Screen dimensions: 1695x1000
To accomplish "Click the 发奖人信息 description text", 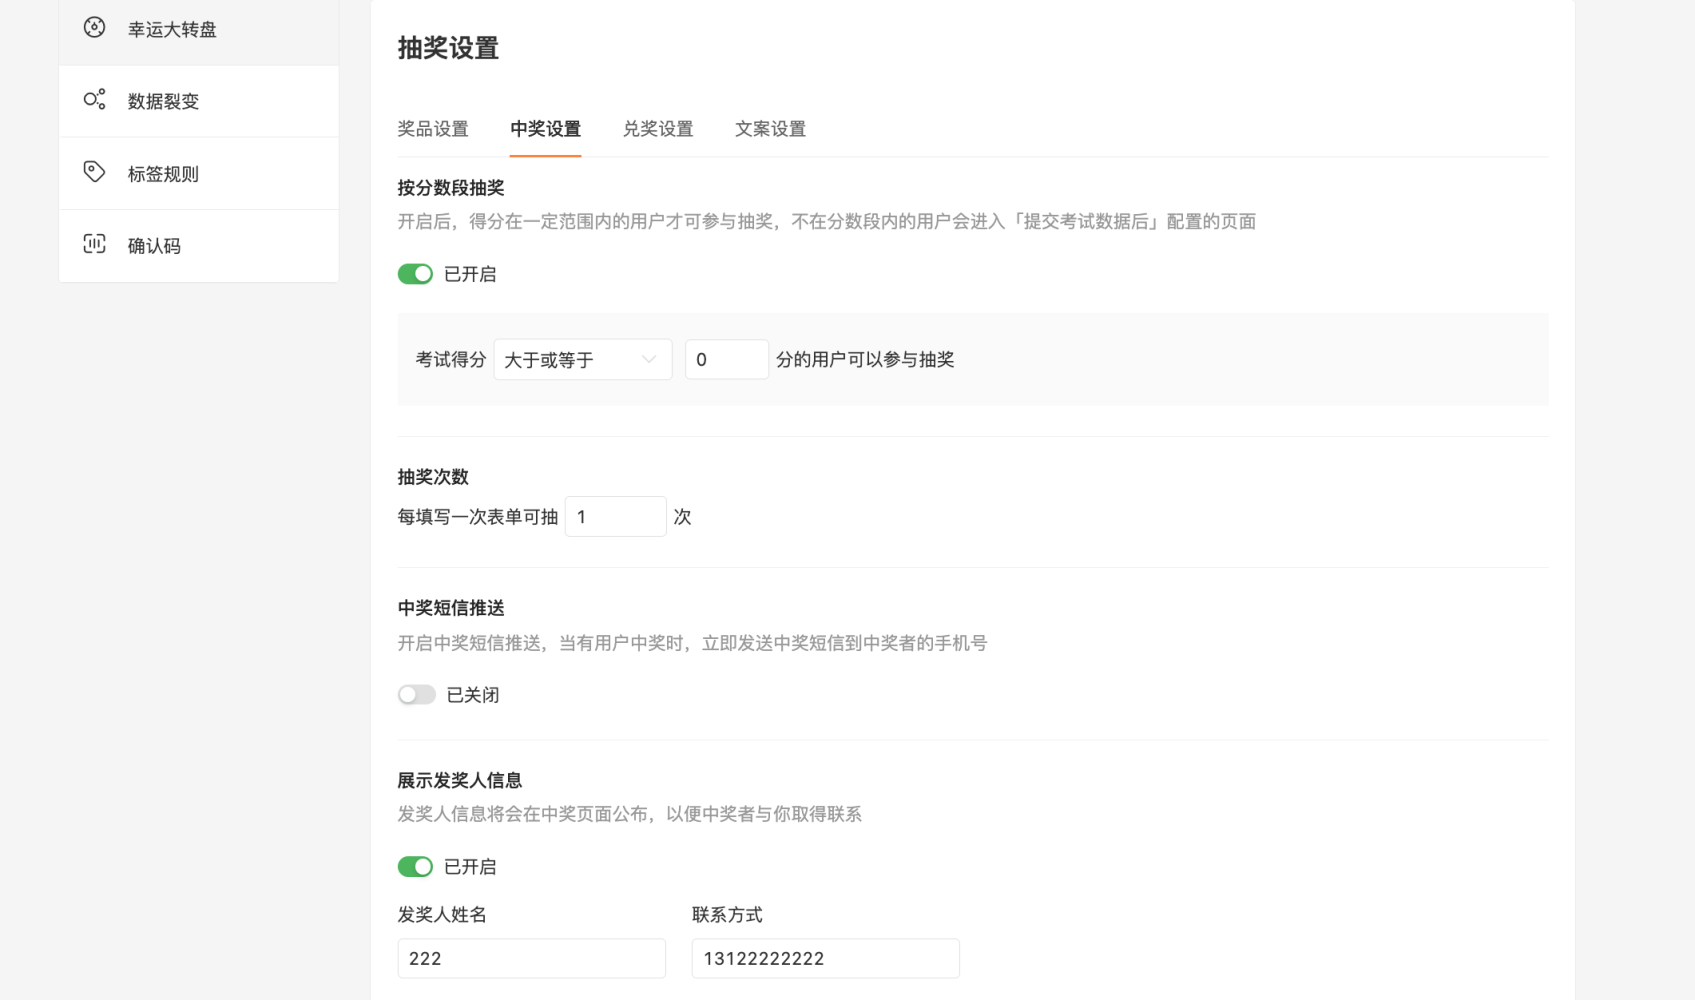I will click(x=630, y=814).
